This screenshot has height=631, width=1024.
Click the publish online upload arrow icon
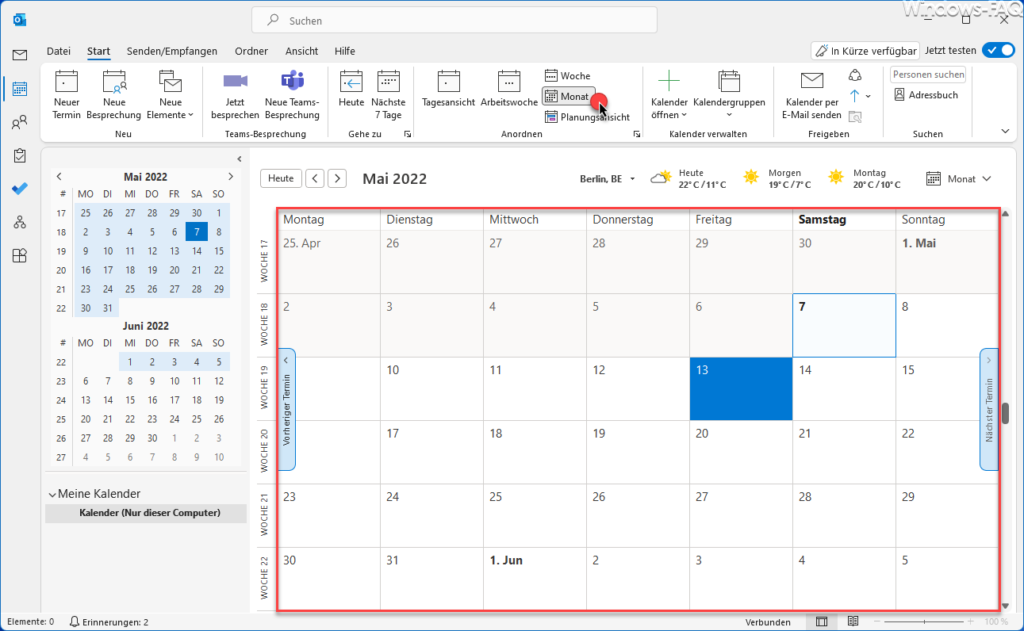pyautogui.click(x=855, y=96)
